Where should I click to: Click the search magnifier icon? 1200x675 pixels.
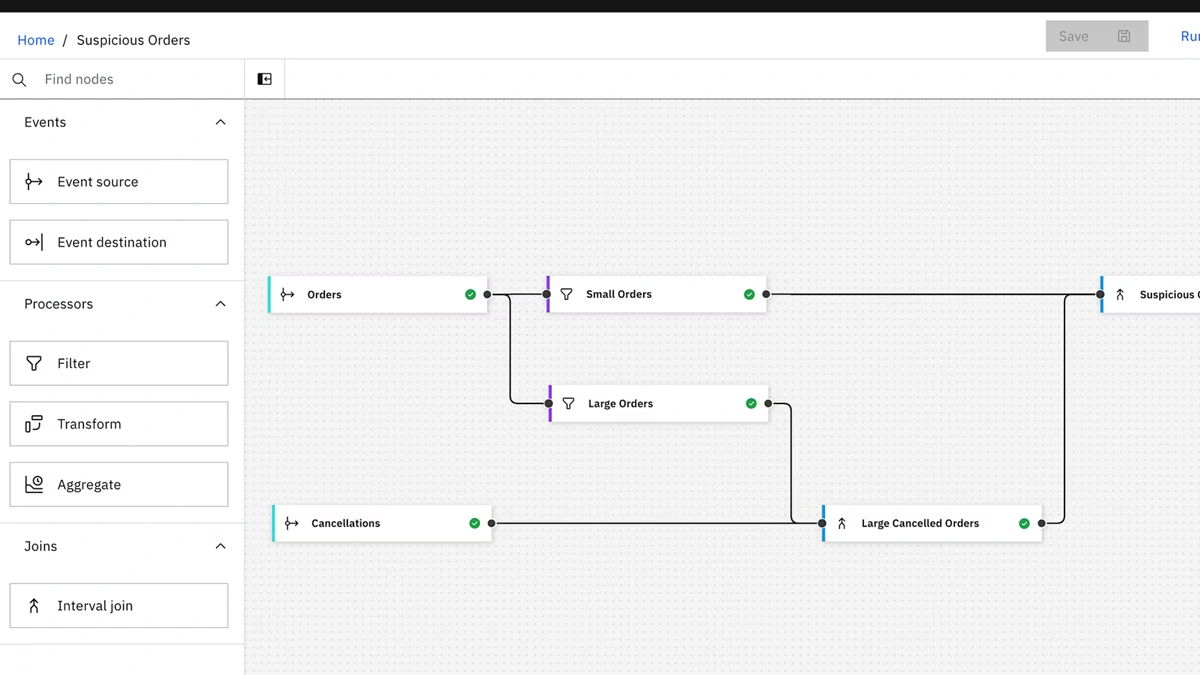(19, 79)
